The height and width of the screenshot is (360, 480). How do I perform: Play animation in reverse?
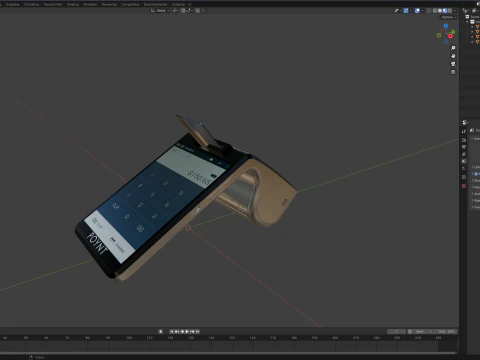coord(182,331)
